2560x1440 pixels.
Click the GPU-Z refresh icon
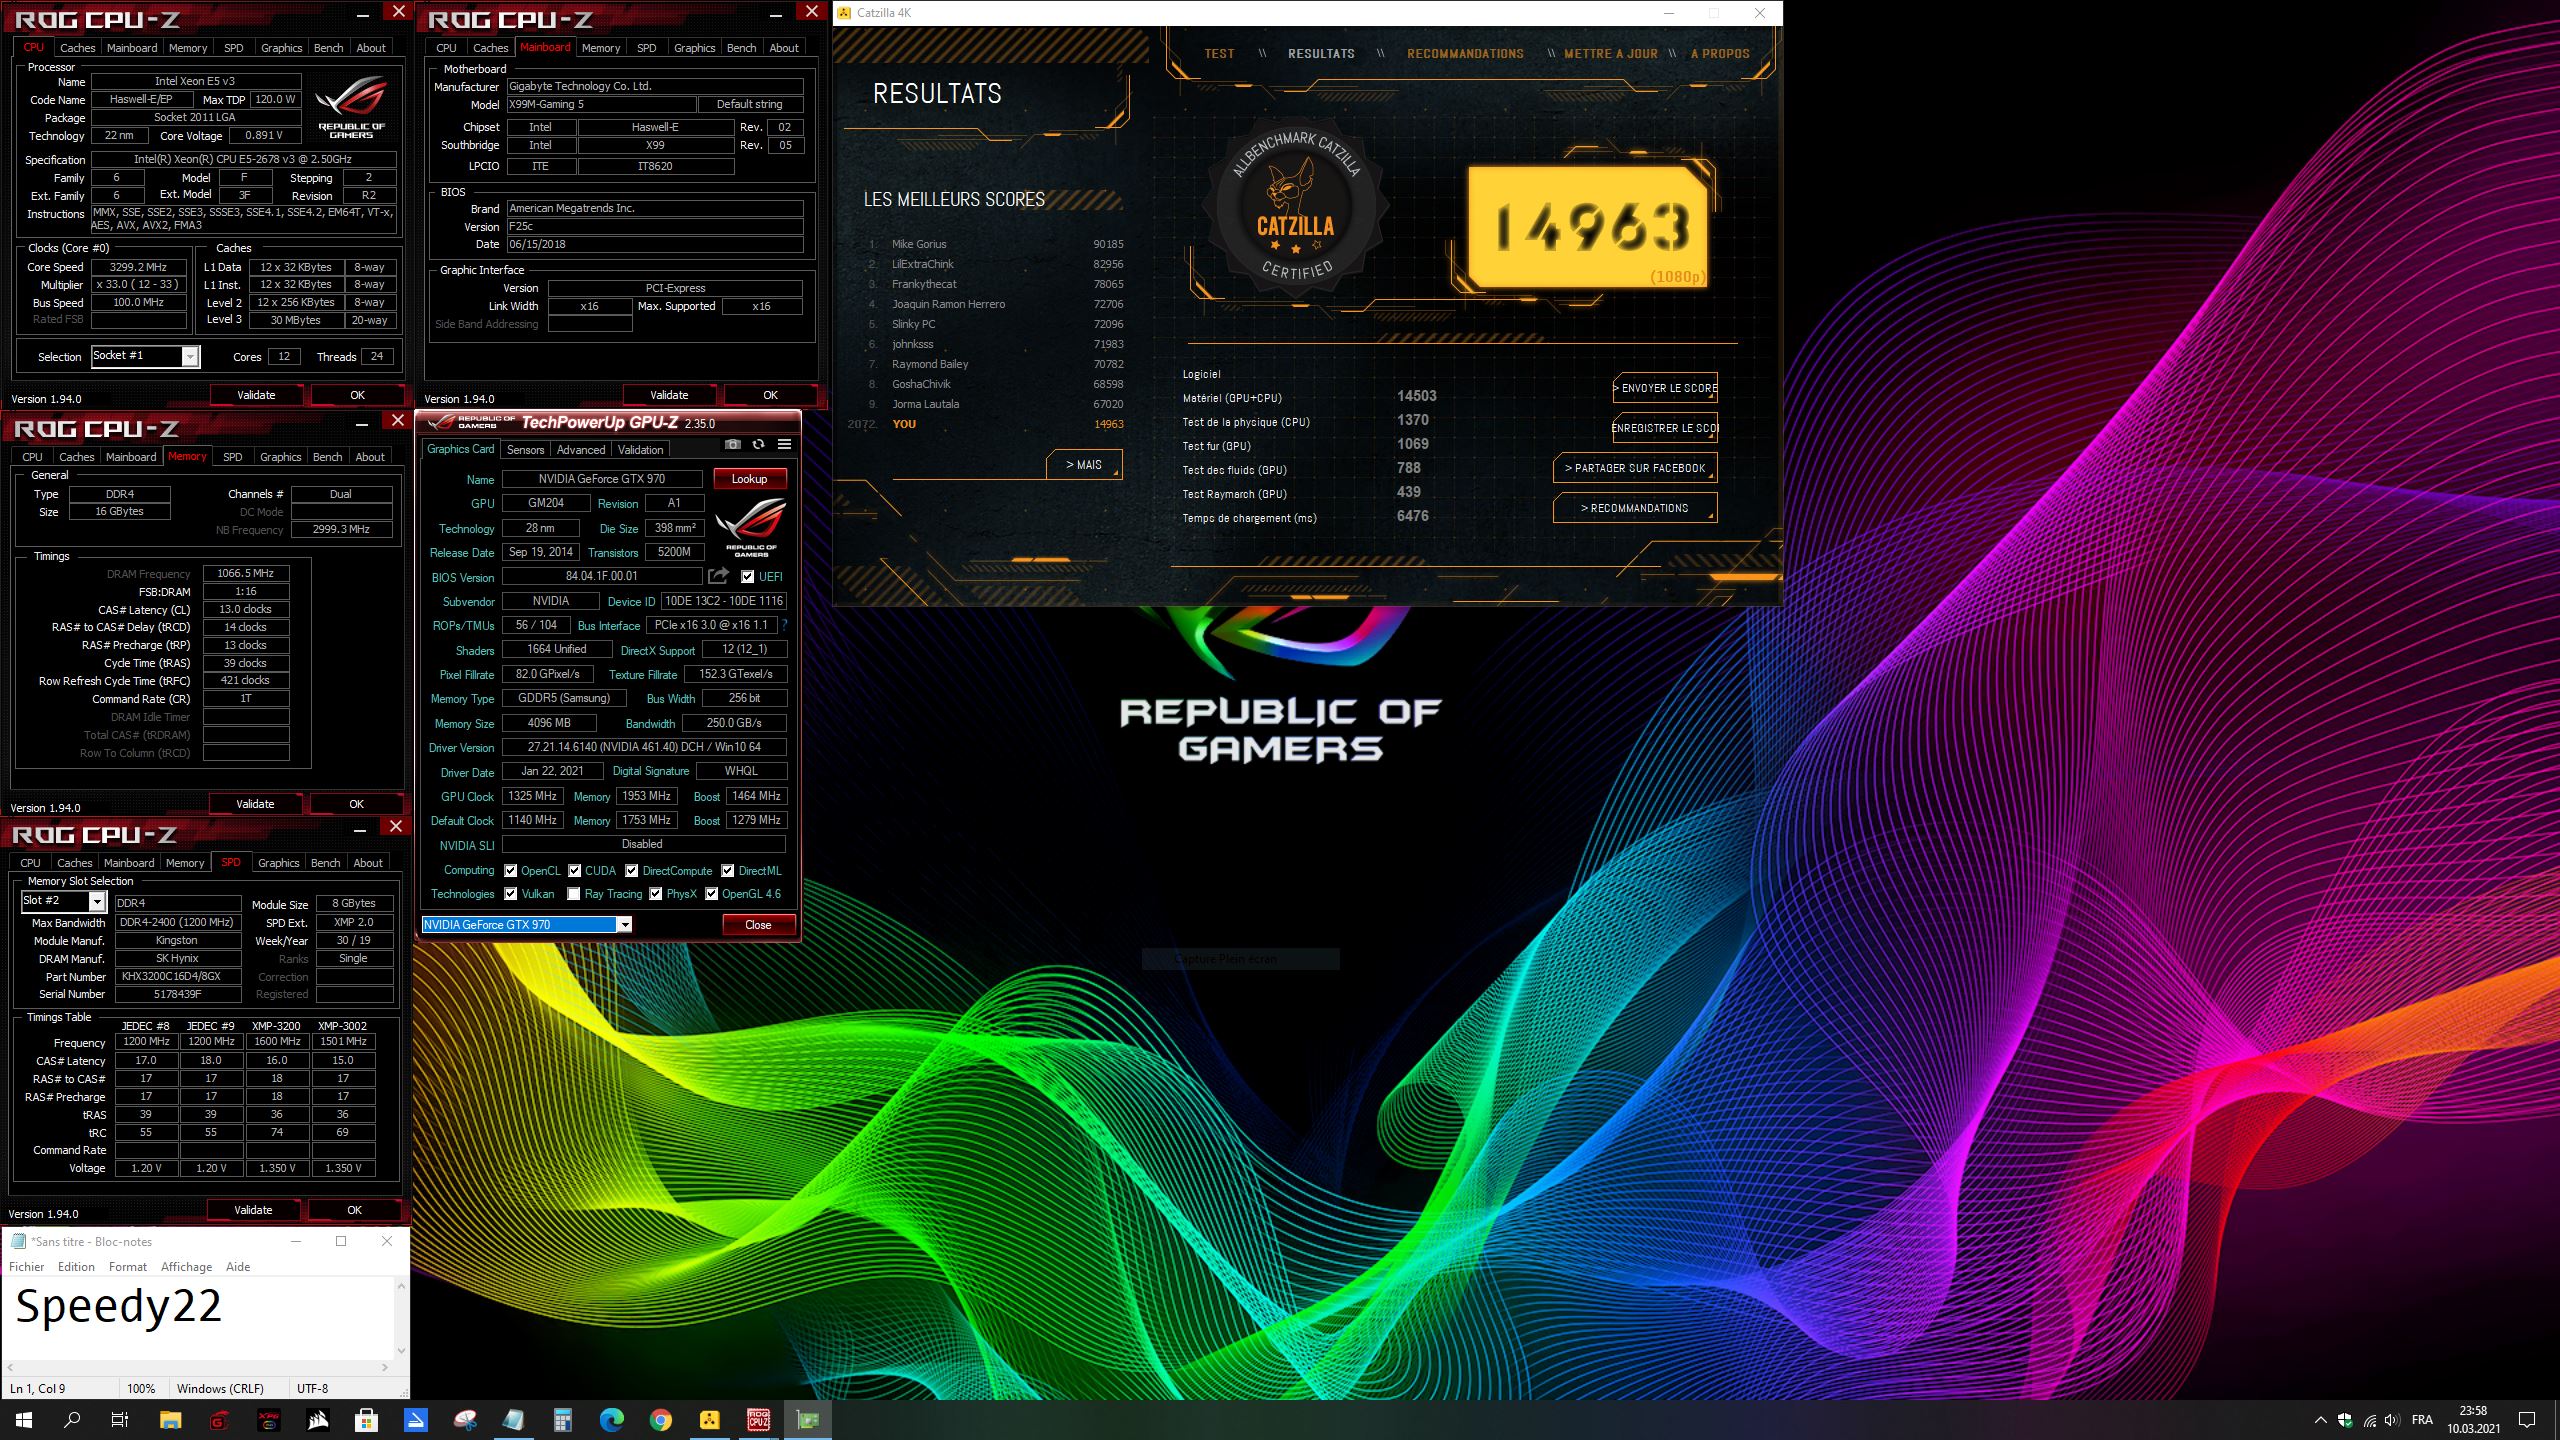[759, 445]
